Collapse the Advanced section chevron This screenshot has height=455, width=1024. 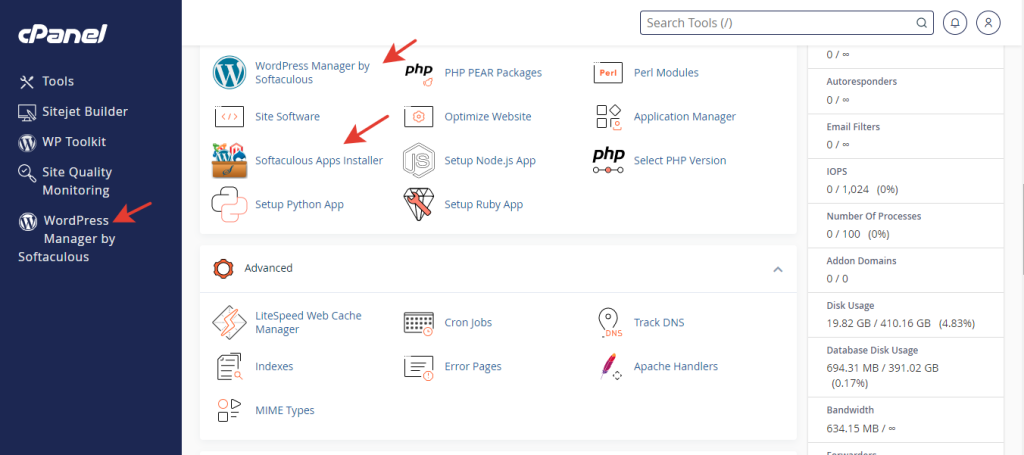(778, 269)
